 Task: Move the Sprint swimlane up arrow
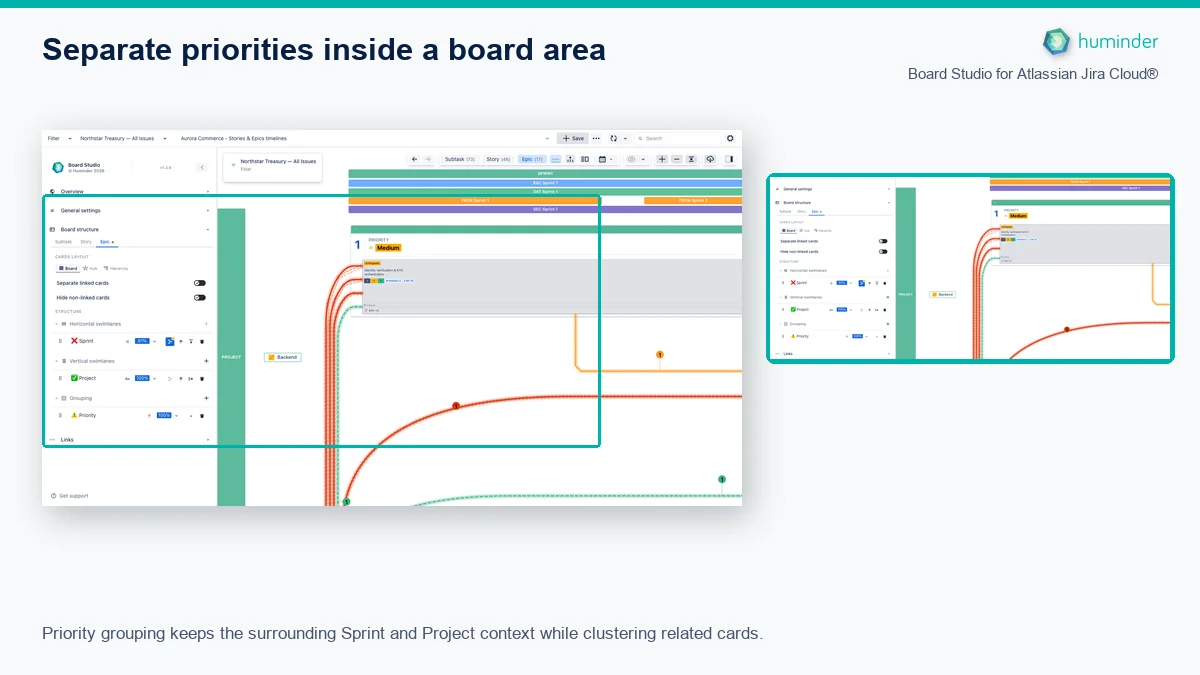pos(181,341)
